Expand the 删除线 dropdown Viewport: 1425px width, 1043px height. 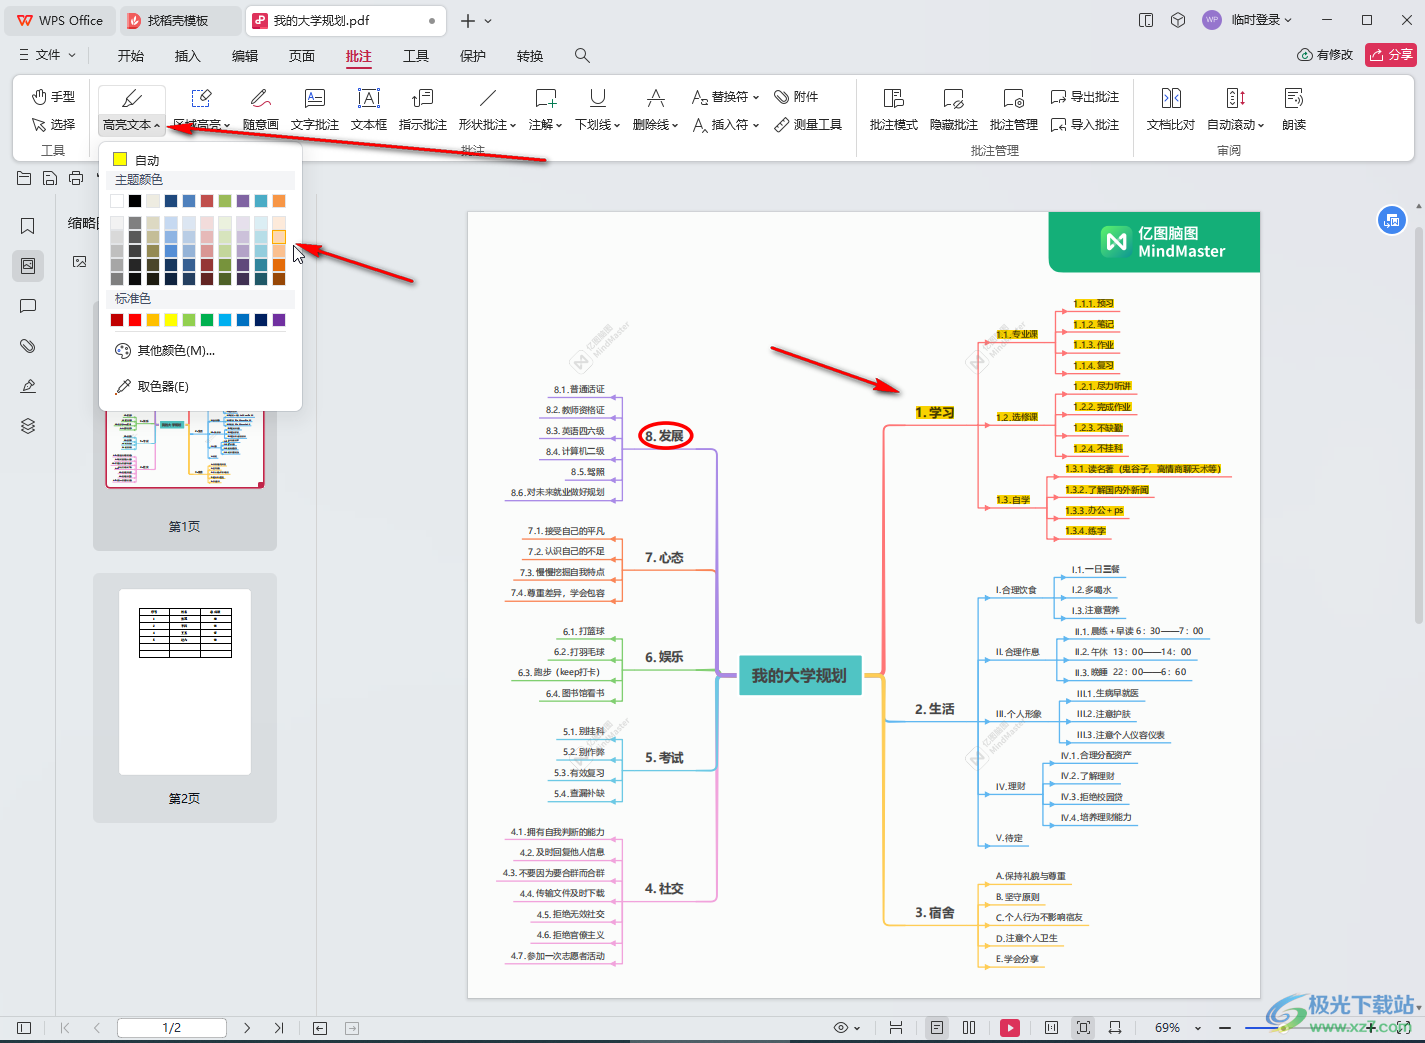coord(675,125)
